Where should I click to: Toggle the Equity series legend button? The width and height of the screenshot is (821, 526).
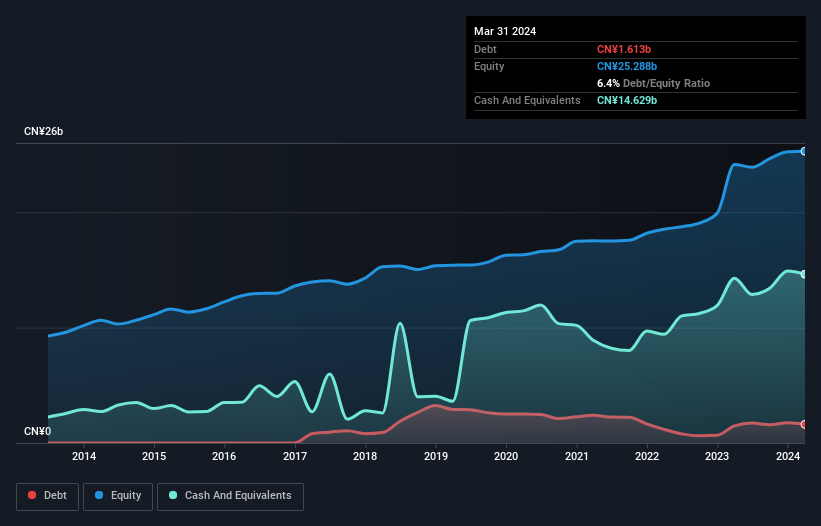(118, 496)
